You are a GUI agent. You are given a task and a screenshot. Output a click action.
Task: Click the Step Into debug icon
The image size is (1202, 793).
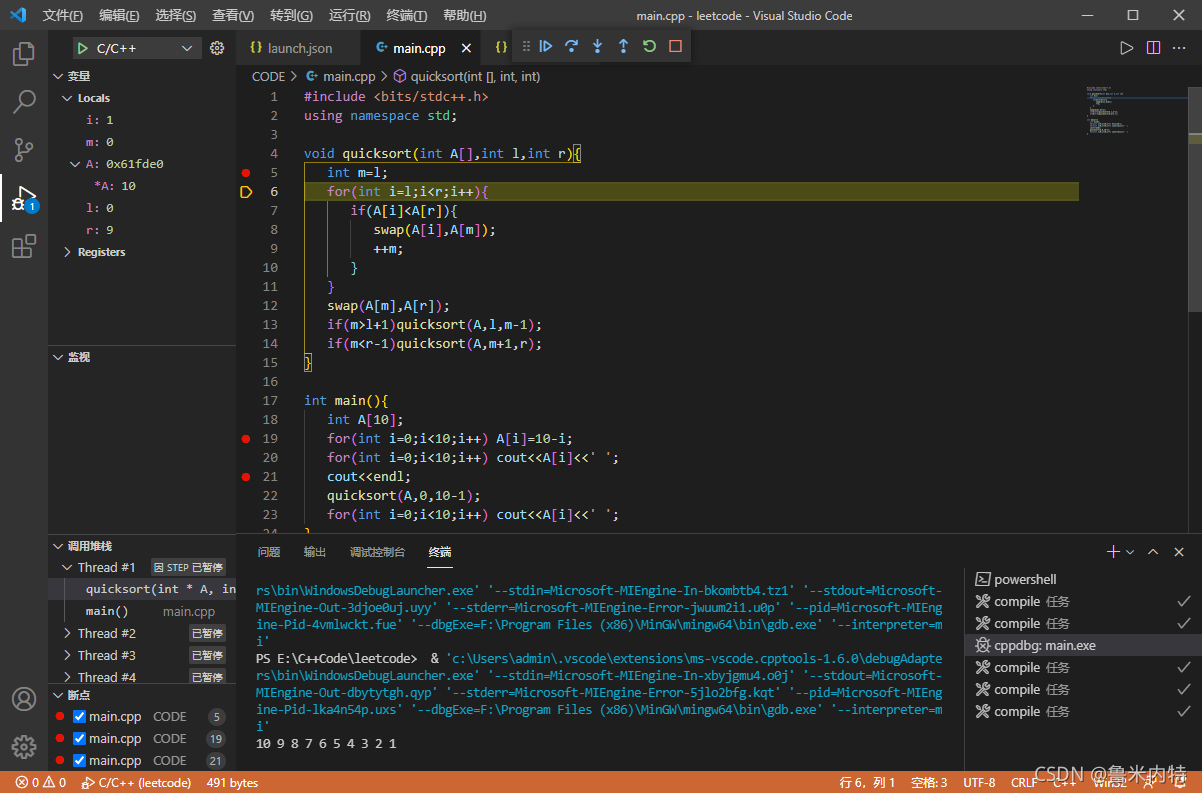[x=596, y=46]
